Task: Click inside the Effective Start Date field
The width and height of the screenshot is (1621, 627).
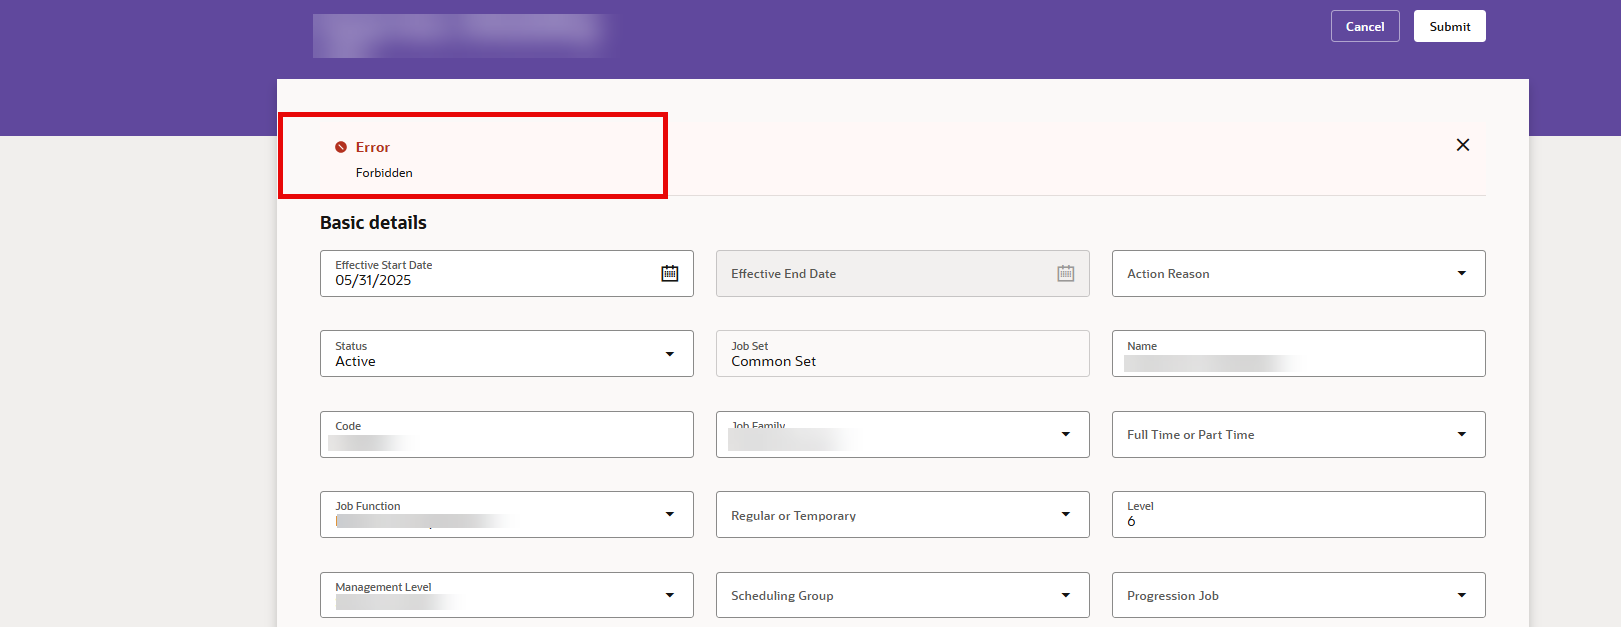Action: [x=506, y=273]
